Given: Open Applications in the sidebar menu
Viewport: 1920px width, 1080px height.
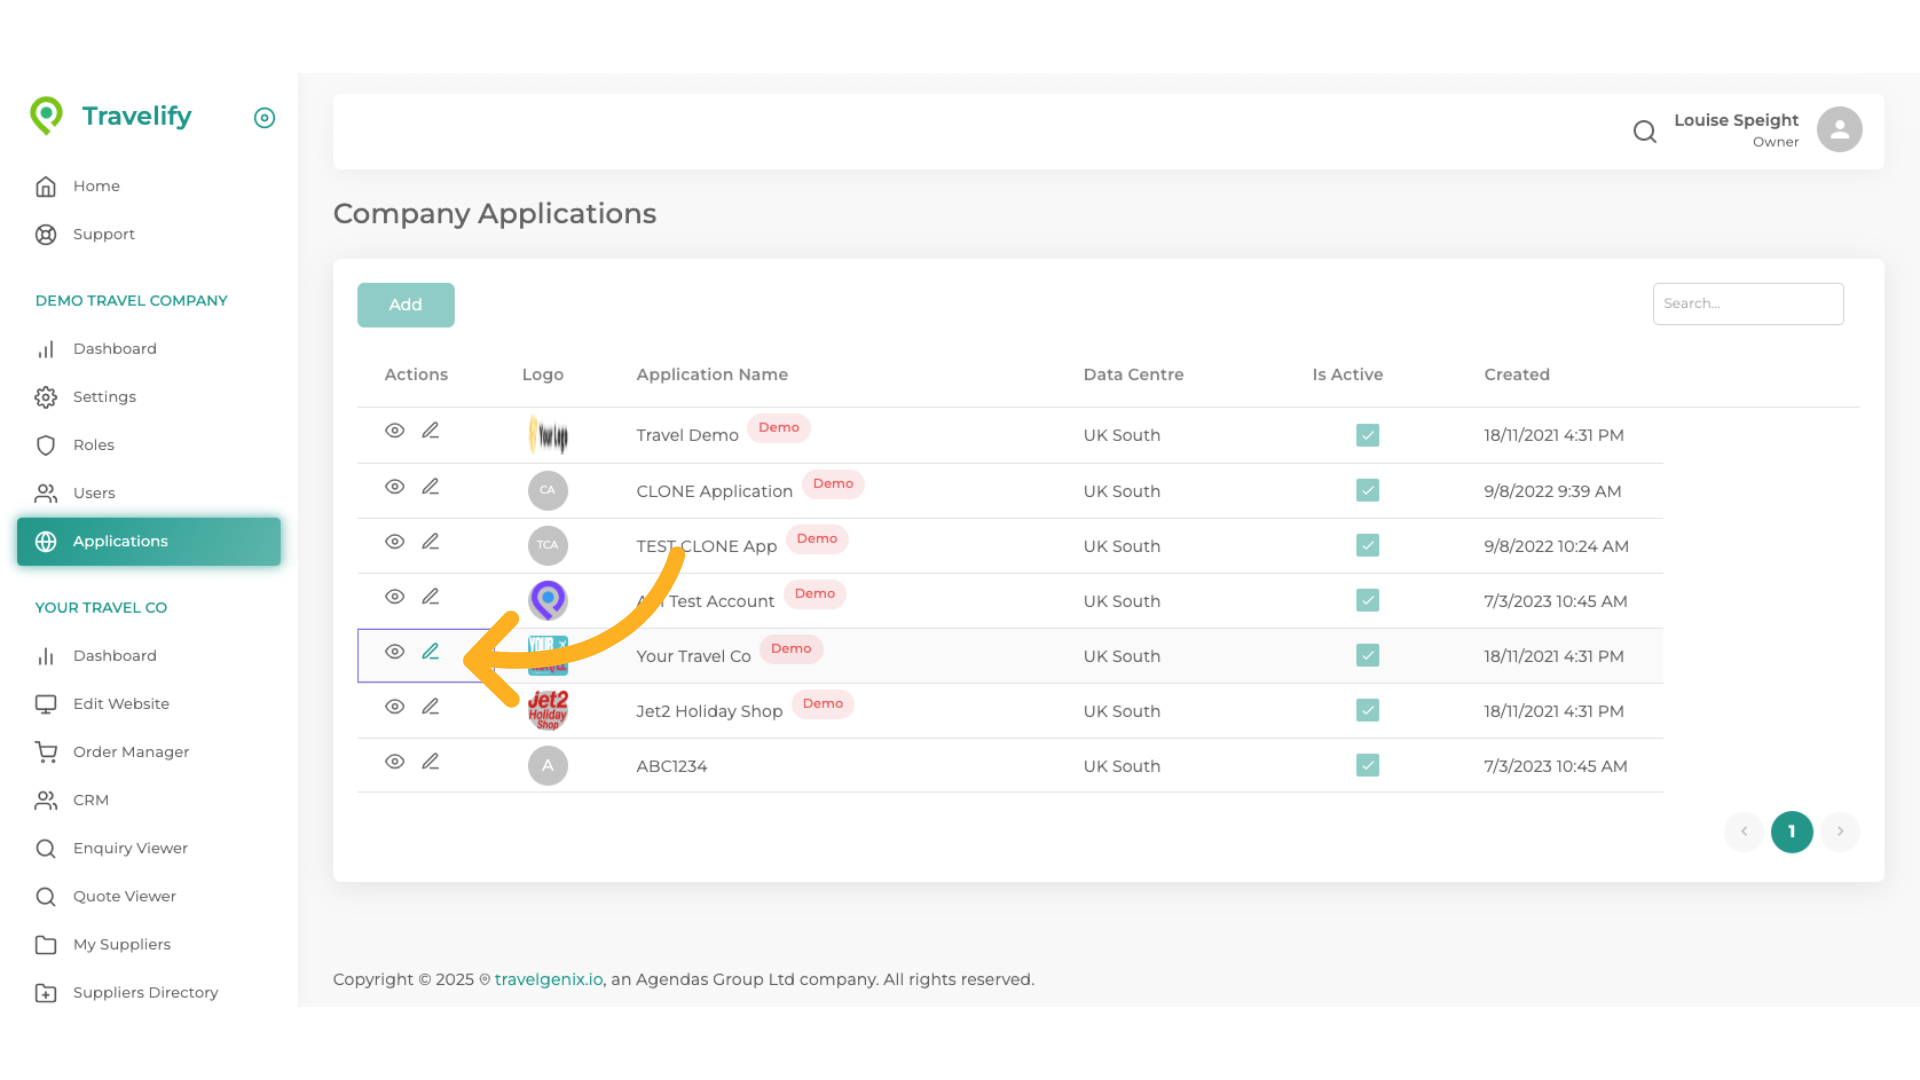Looking at the screenshot, I should click(x=120, y=541).
